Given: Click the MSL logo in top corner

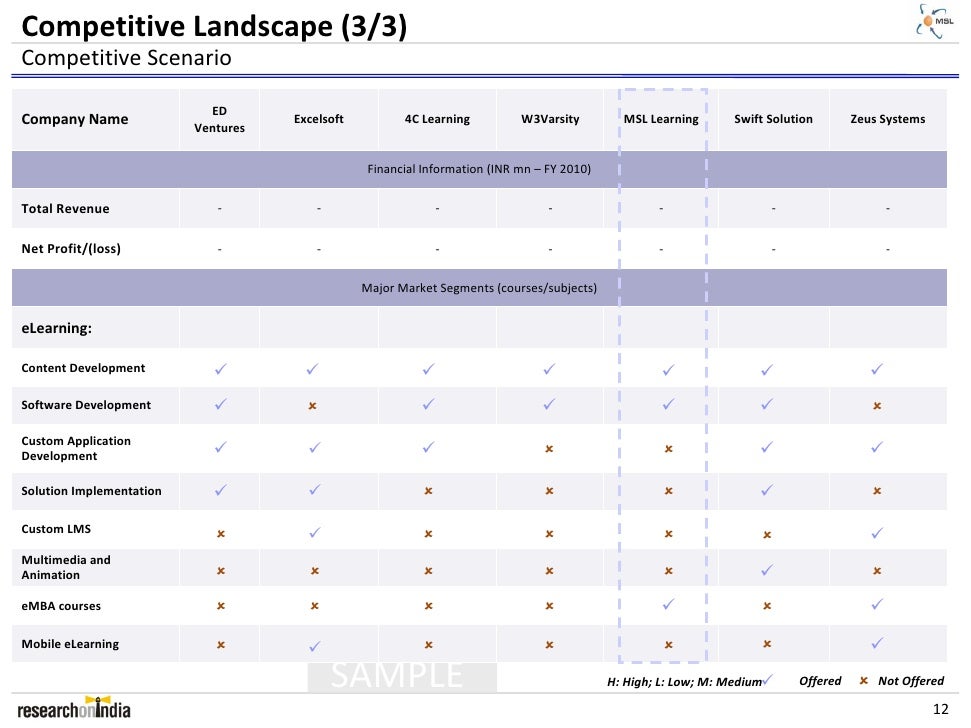Looking at the screenshot, I should click(x=935, y=21).
